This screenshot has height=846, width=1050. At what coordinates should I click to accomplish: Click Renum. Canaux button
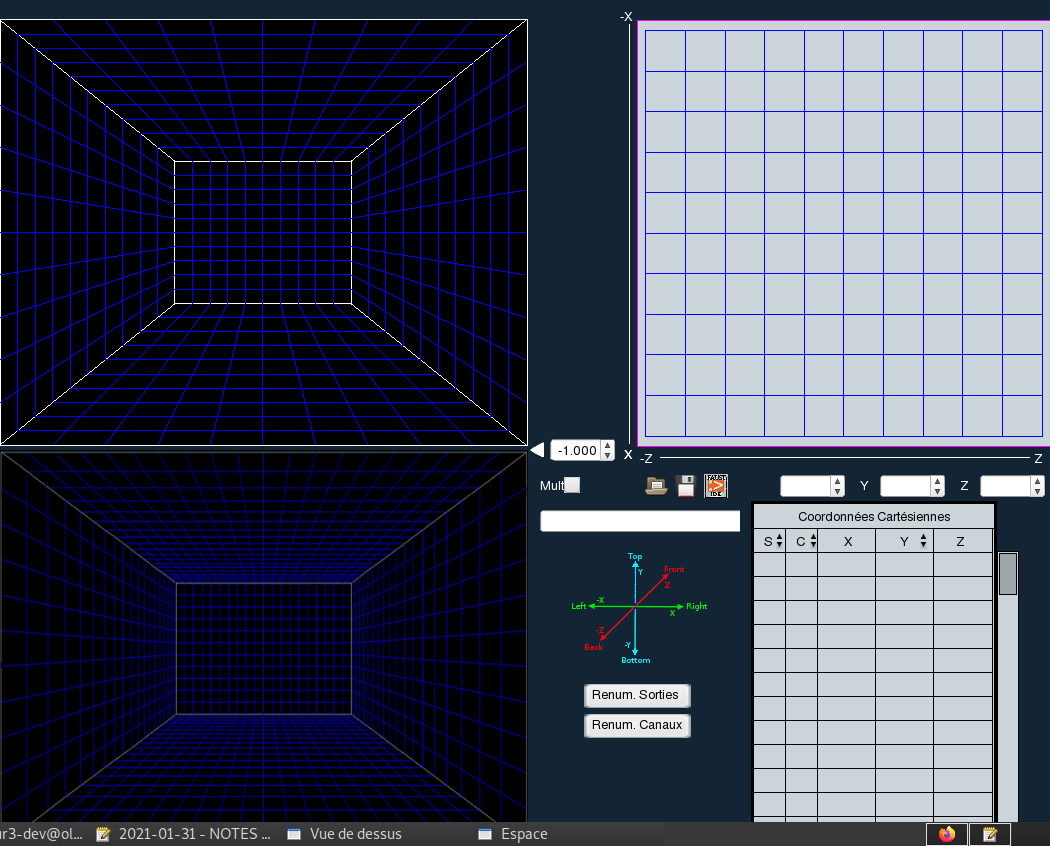click(636, 725)
